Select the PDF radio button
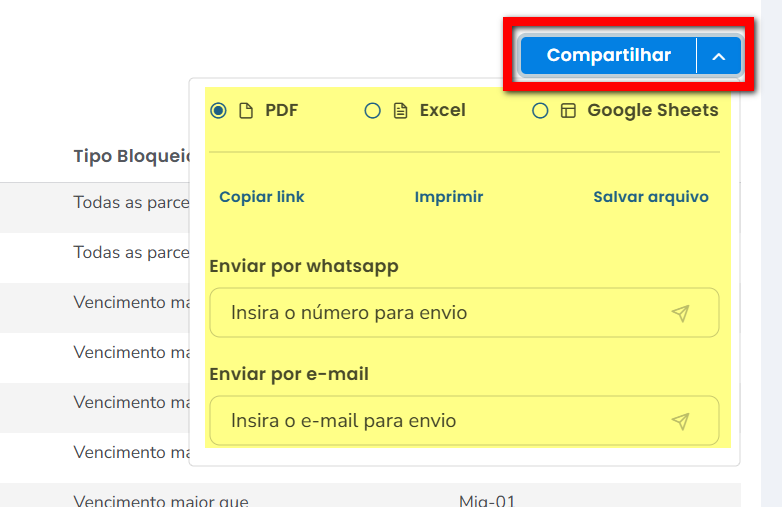782x507 pixels. [x=218, y=111]
